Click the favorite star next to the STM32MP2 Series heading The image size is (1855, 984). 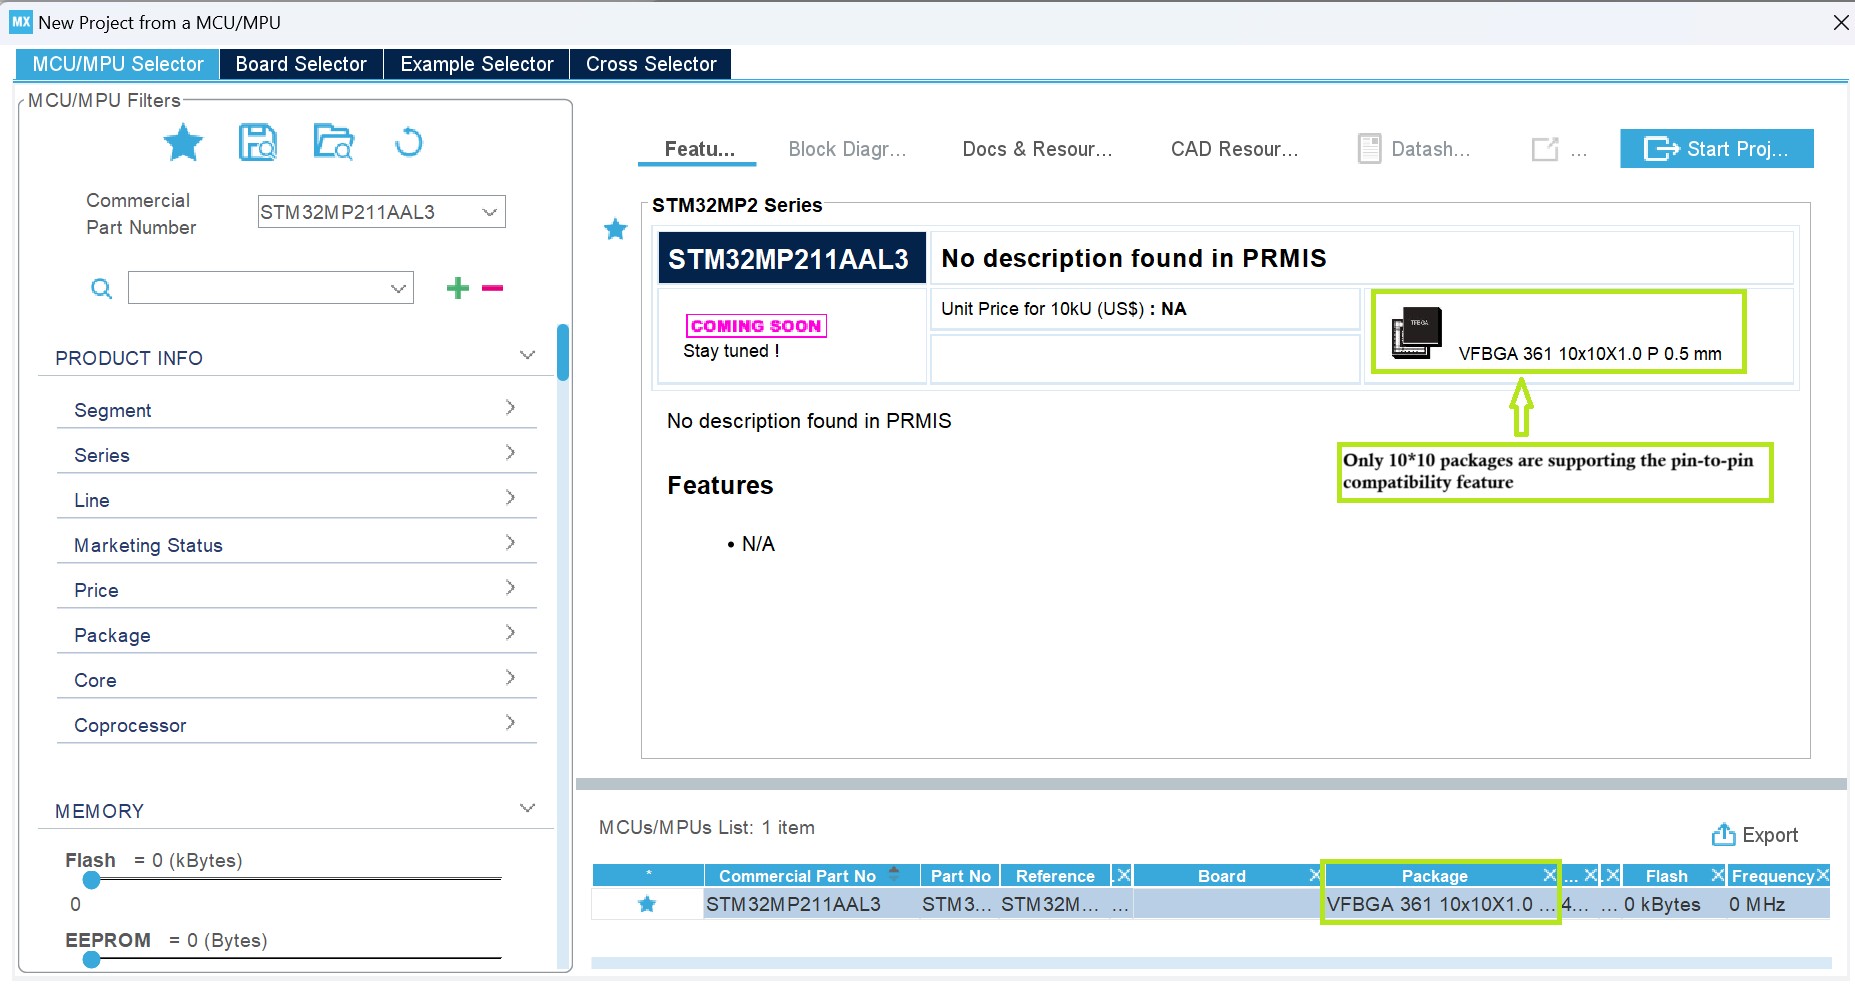pos(616,229)
